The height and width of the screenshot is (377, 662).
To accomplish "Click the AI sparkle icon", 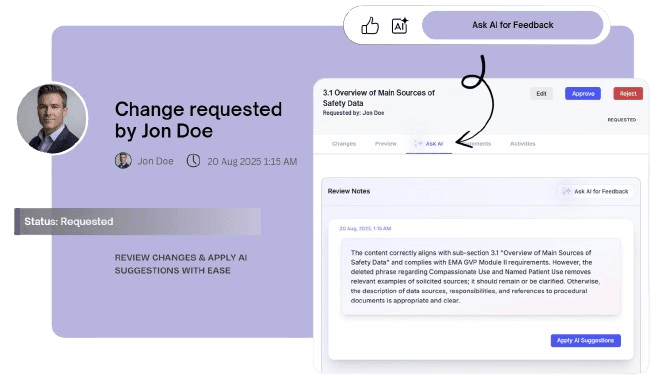I will pos(400,25).
